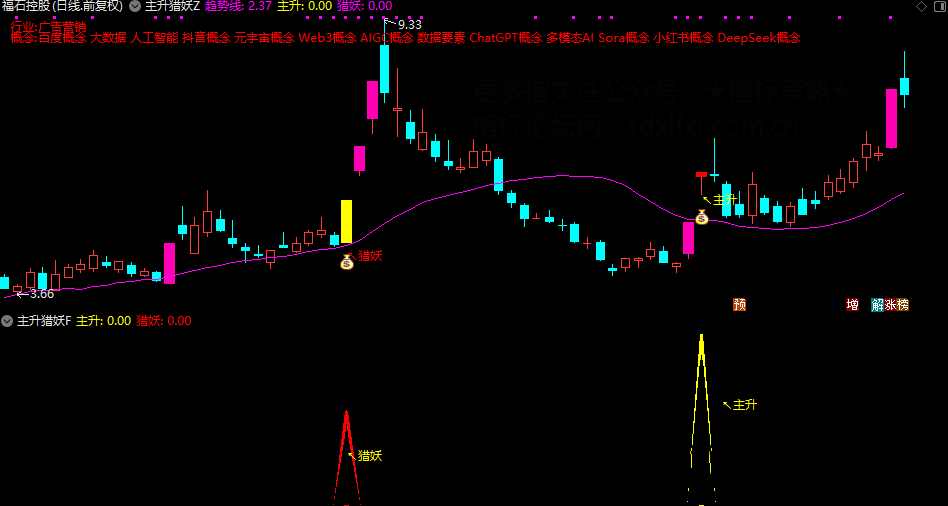
Task: Open the brown 榜 badge
Action: [903, 305]
